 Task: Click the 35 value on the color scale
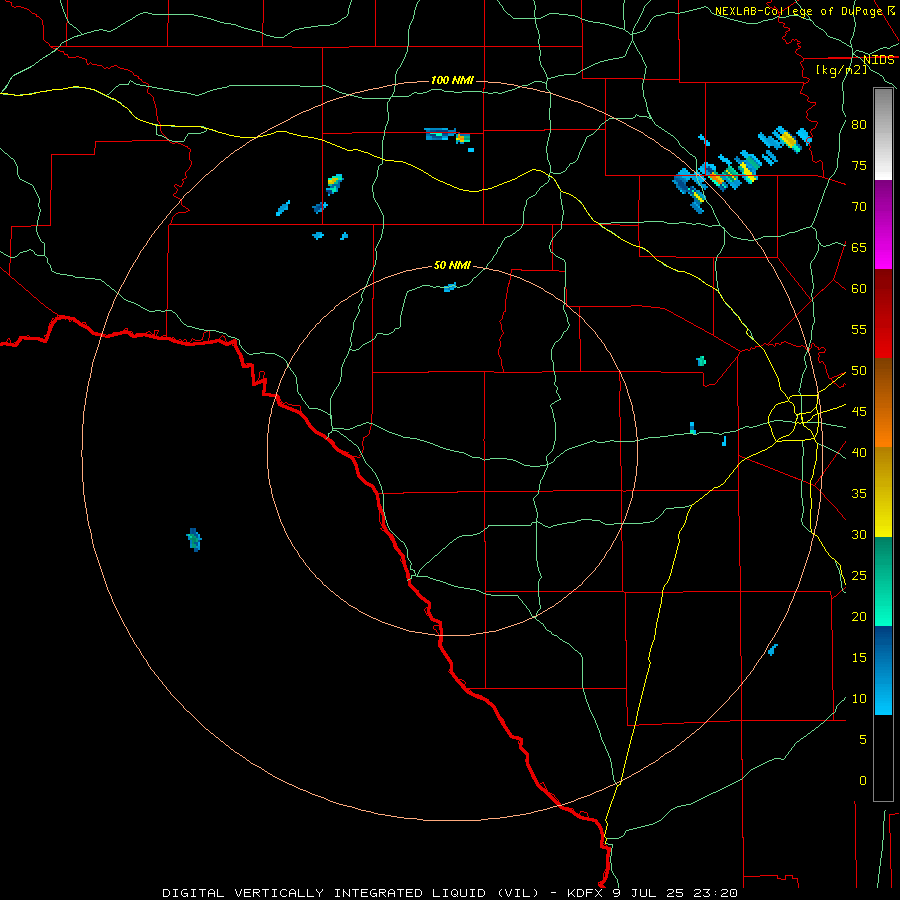coord(859,494)
